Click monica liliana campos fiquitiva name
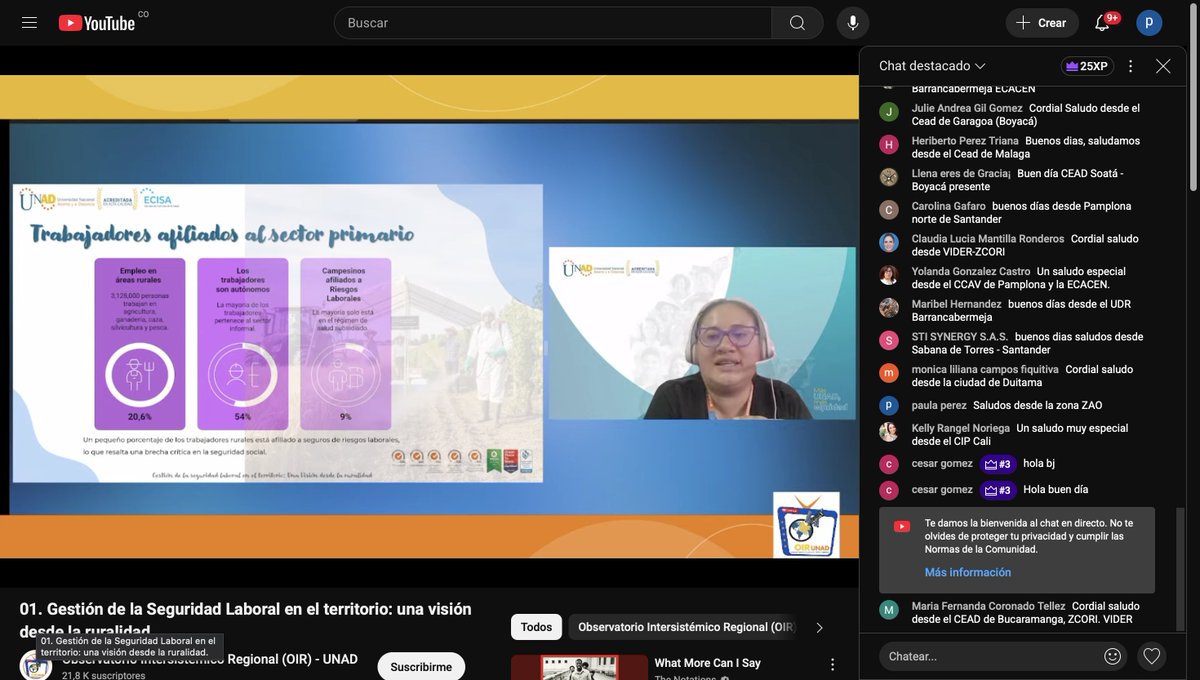 coord(985,369)
